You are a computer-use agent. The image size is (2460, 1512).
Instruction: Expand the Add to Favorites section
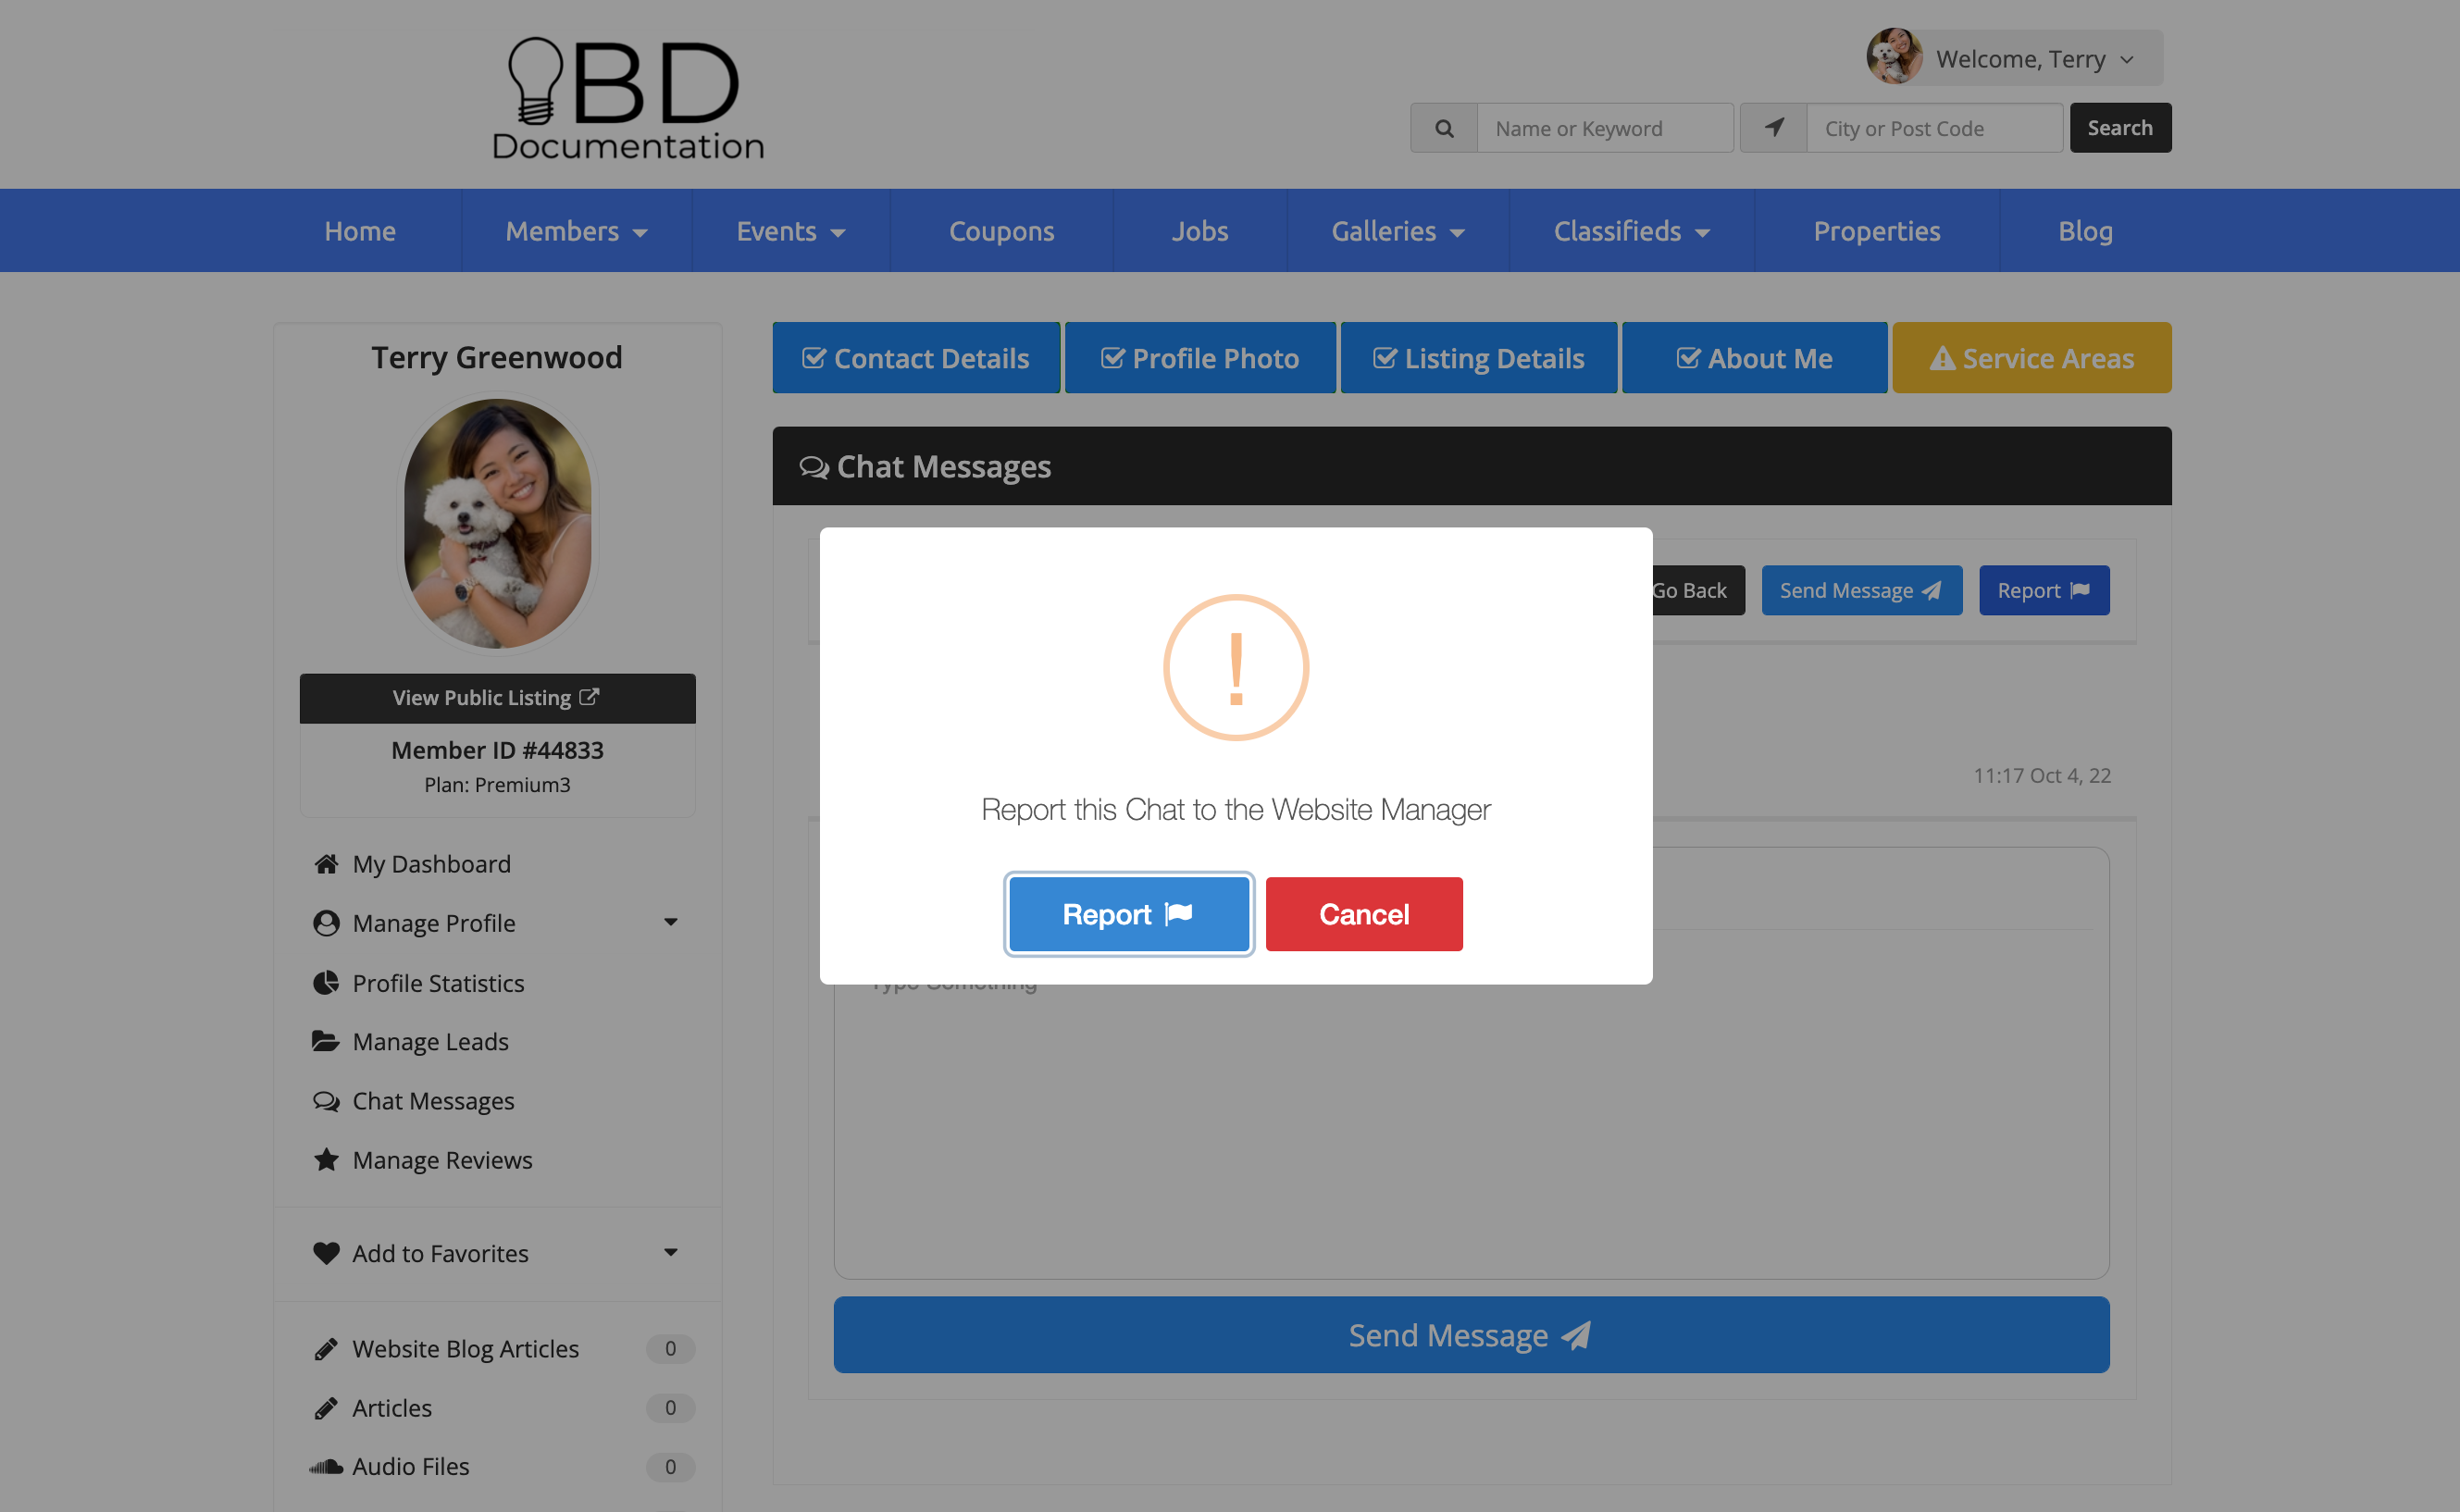tap(670, 1252)
